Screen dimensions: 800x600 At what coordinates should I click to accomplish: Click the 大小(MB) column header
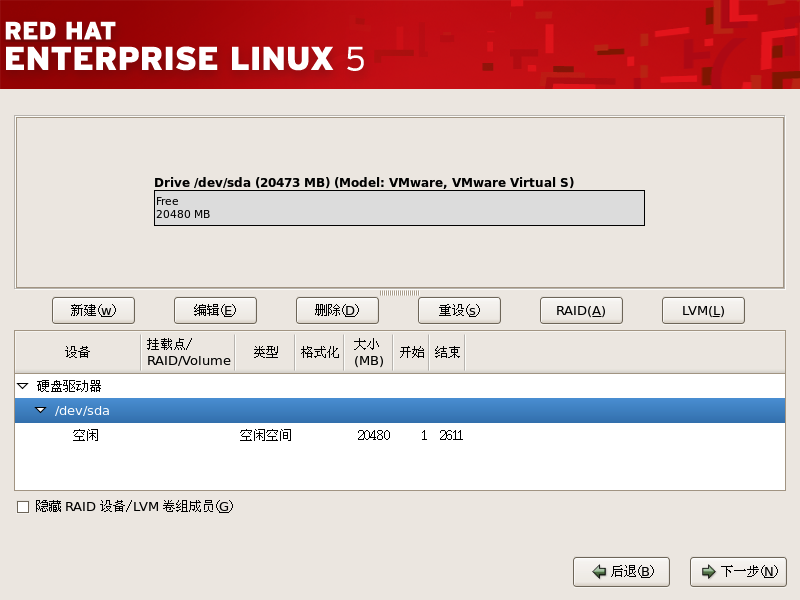368,353
